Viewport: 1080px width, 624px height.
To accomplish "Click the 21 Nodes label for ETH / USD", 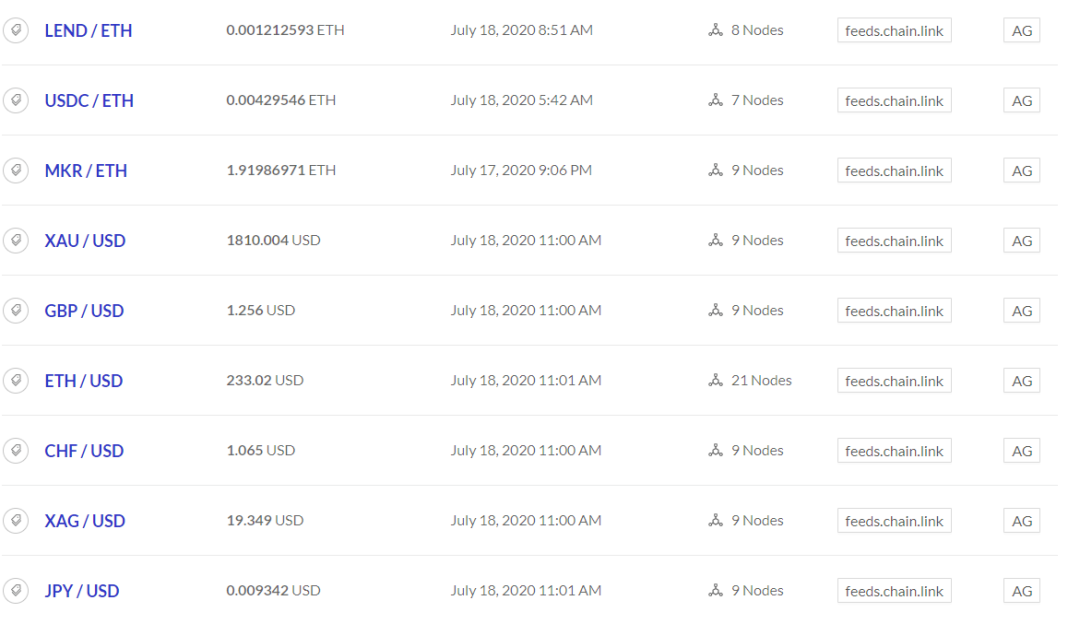I will point(761,381).
